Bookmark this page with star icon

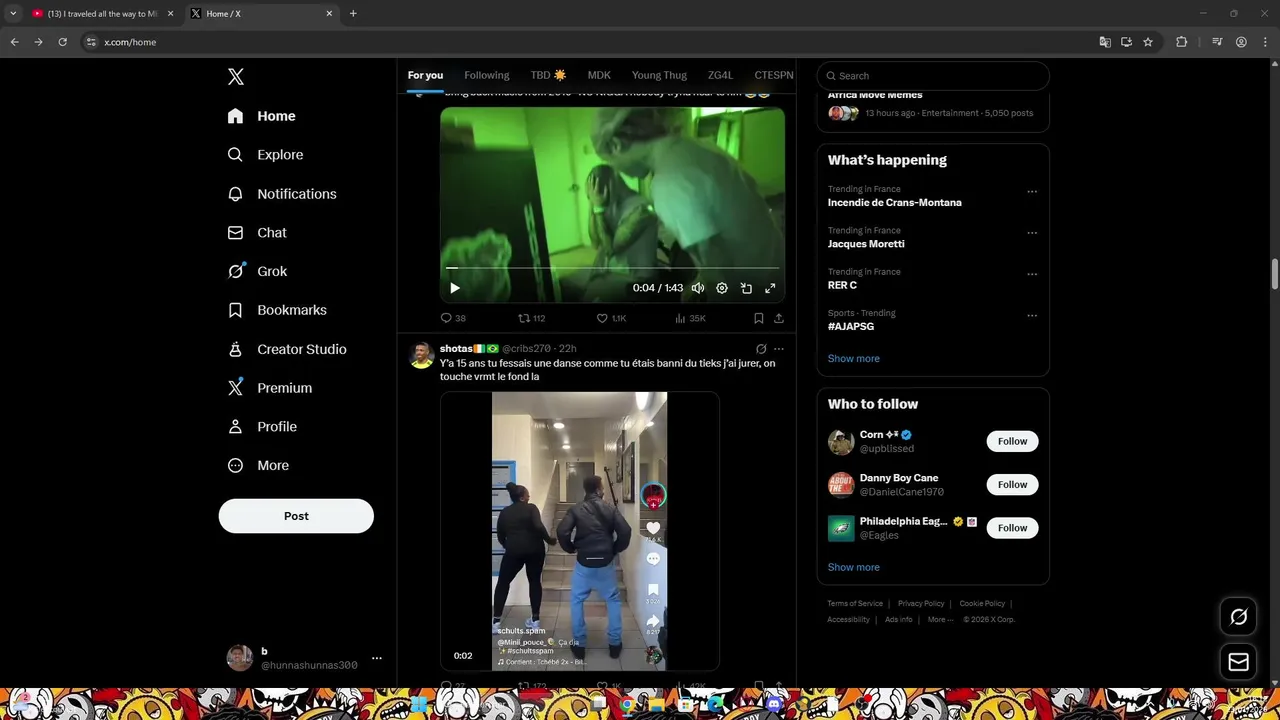click(x=1148, y=42)
